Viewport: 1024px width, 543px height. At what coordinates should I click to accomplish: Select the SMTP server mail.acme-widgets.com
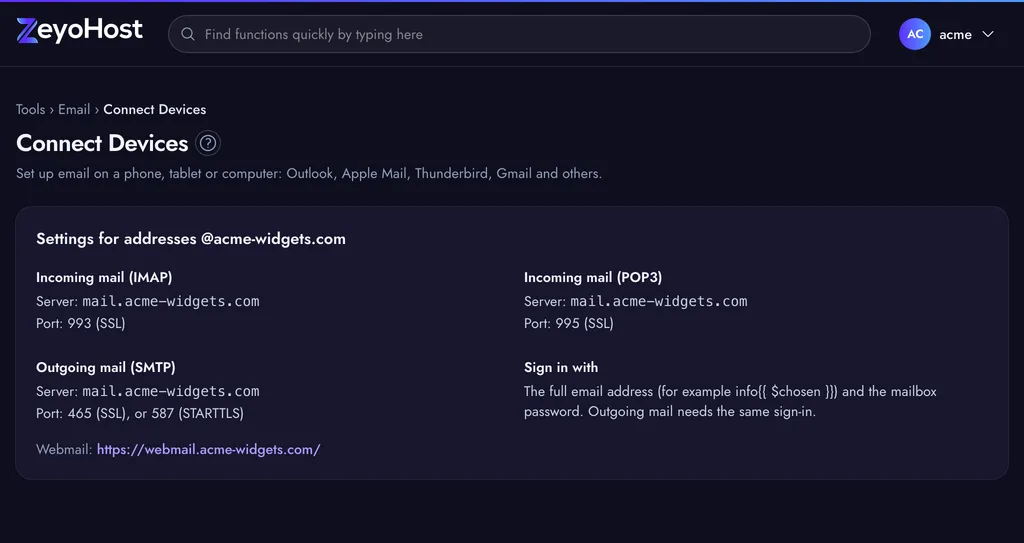pyautogui.click(x=170, y=391)
